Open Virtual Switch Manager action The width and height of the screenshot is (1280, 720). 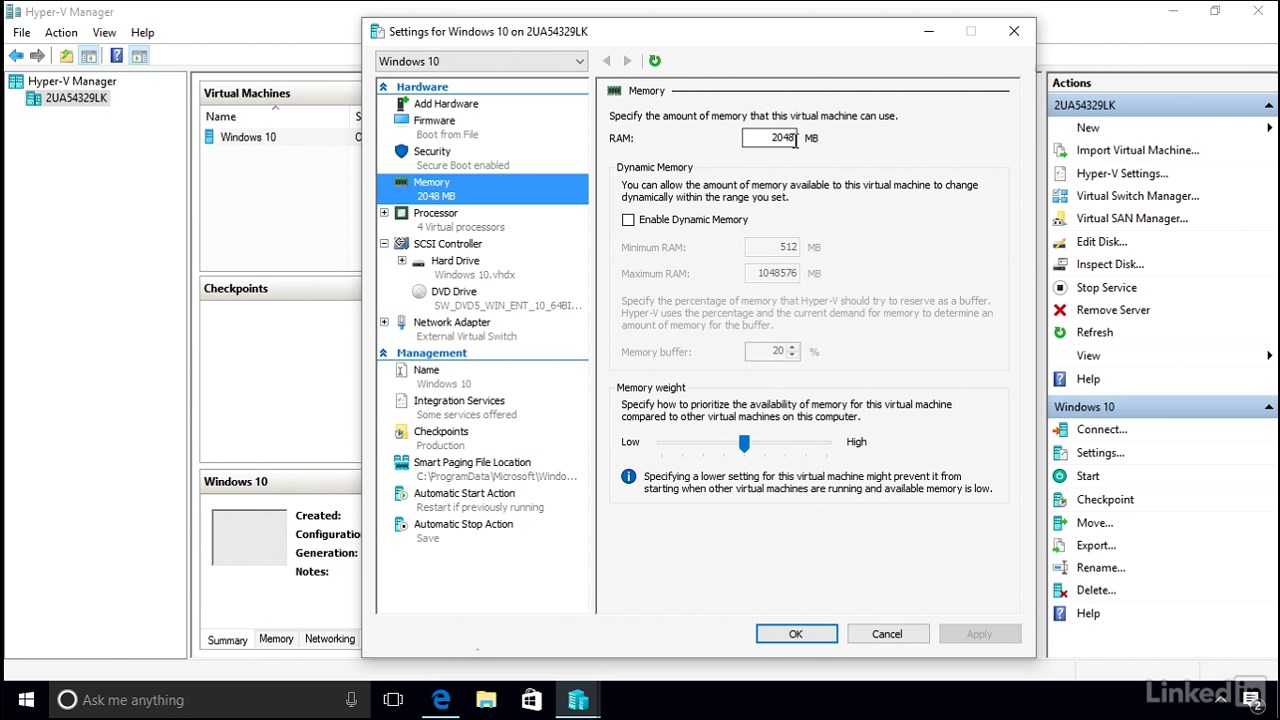pos(1137,197)
